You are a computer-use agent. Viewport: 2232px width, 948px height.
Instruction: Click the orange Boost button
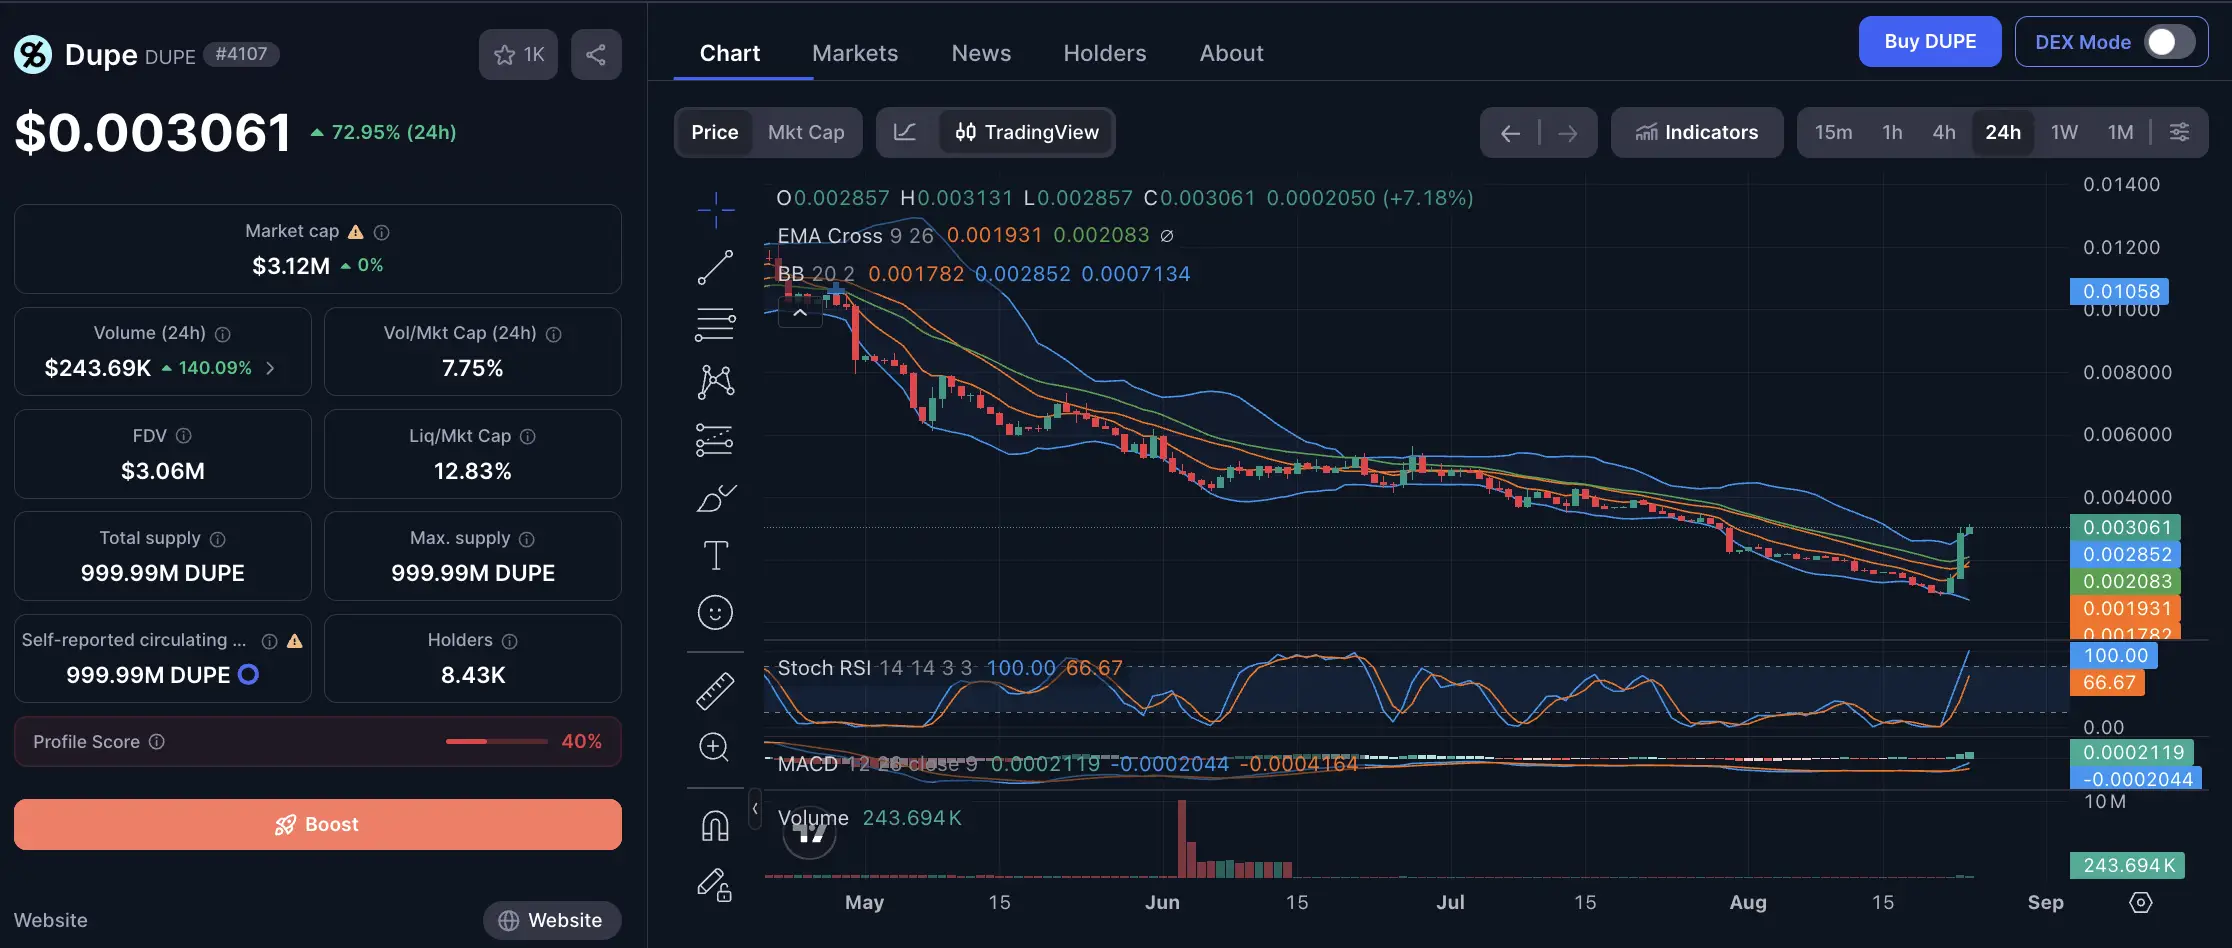pos(318,824)
